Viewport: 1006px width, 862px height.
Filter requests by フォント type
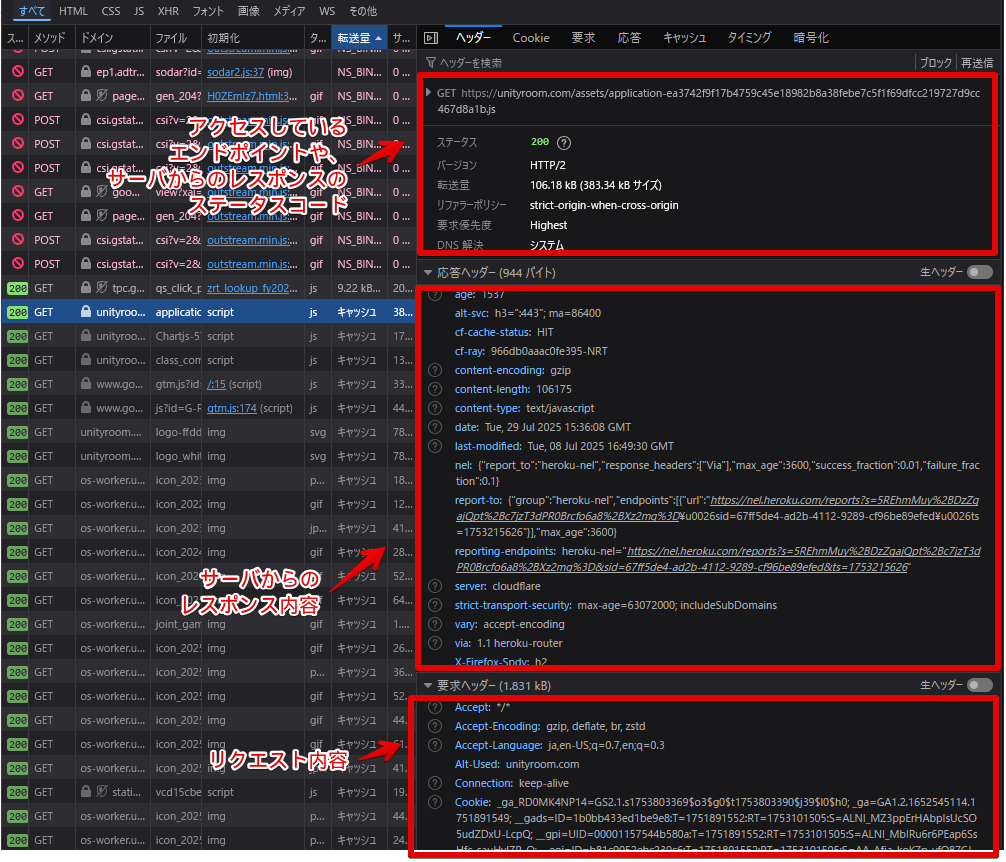(x=208, y=11)
